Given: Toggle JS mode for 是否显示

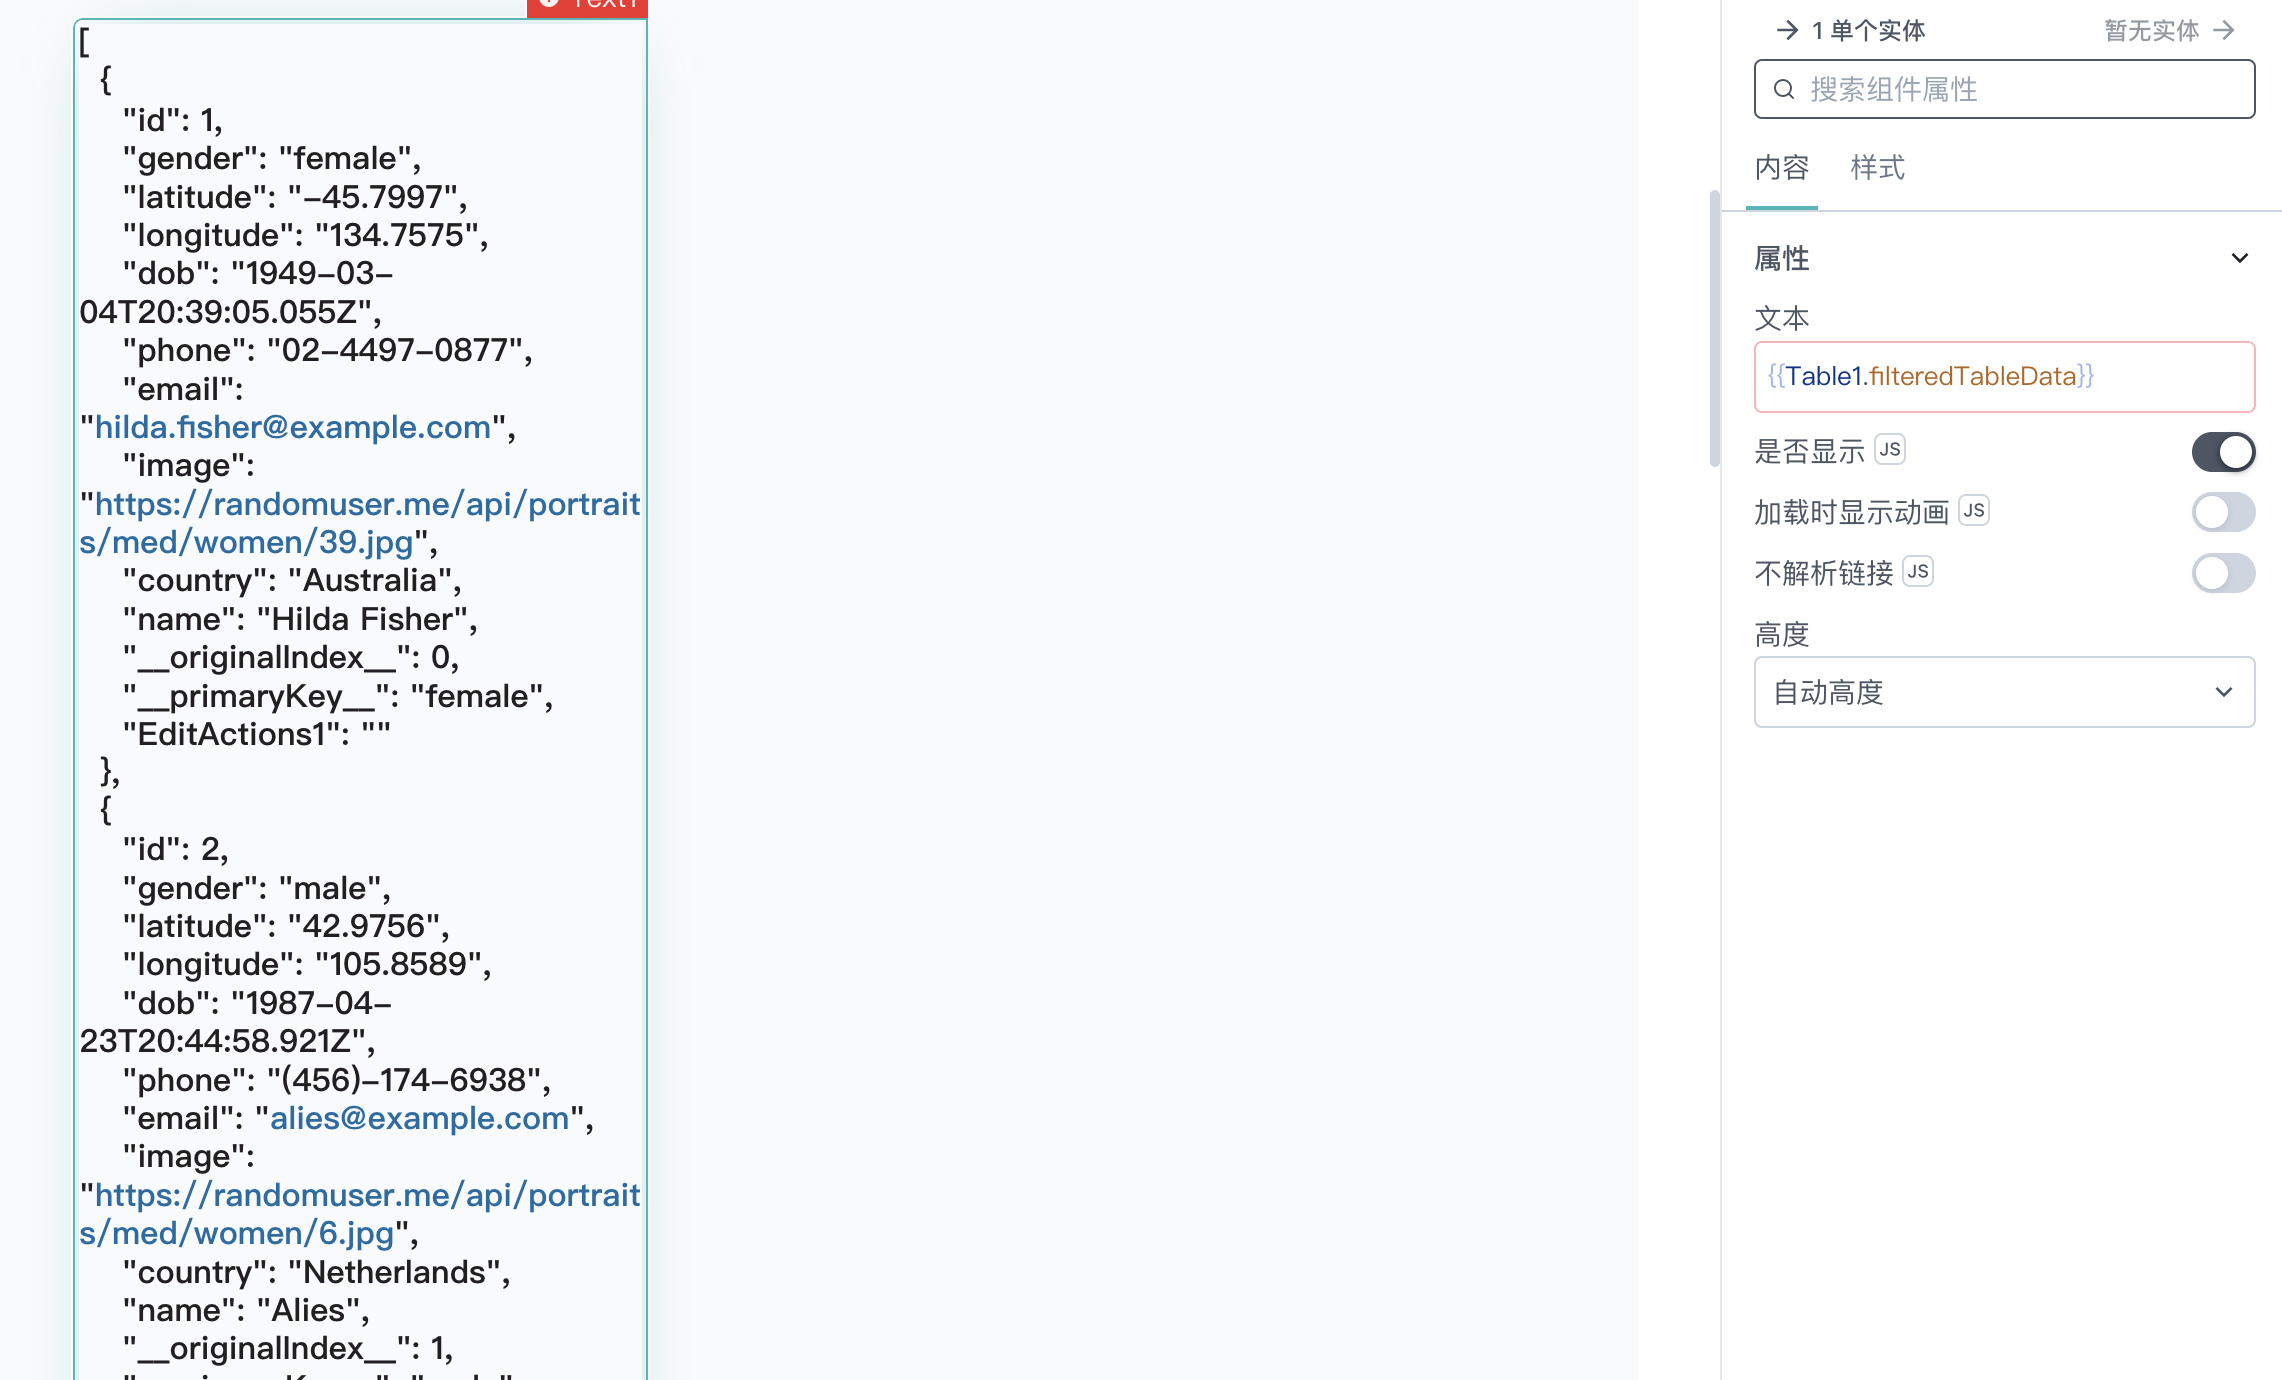Looking at the screenshot, I should coord(1889,450).
